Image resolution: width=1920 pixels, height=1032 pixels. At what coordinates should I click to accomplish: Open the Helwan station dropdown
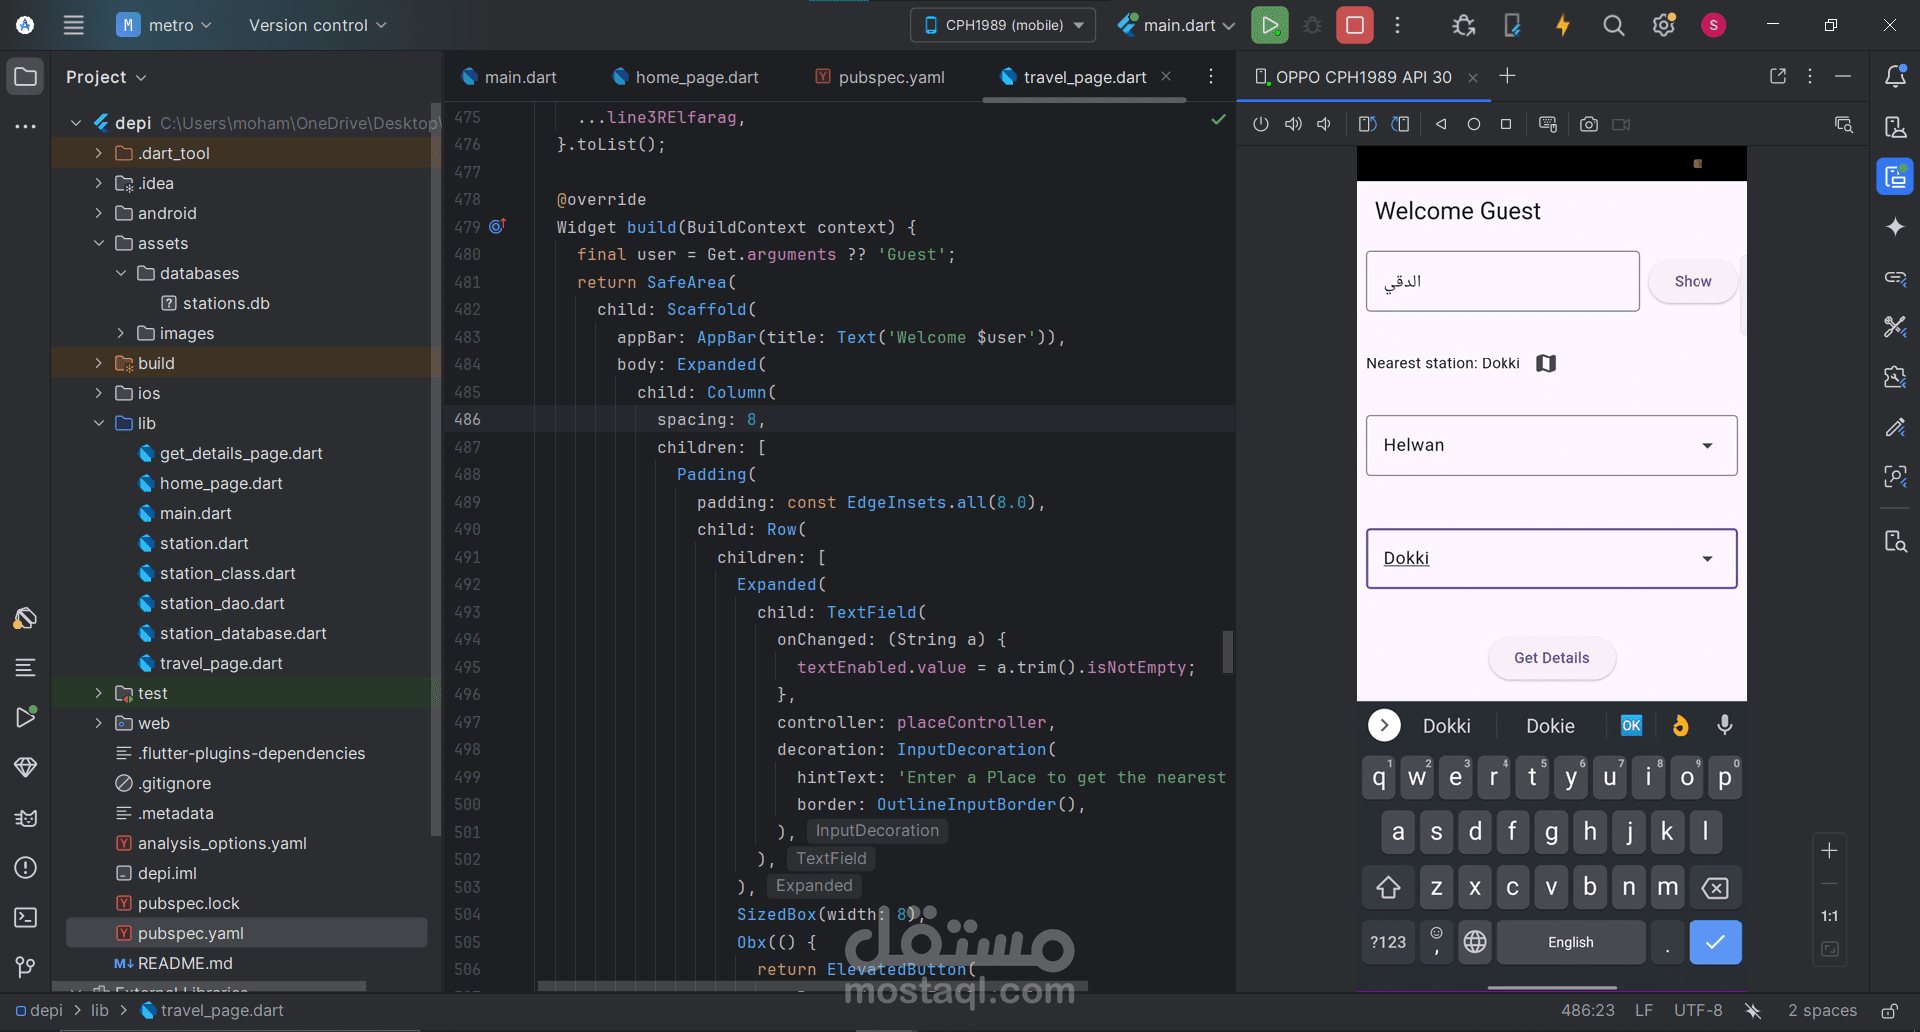click(x=1551, y=445)
